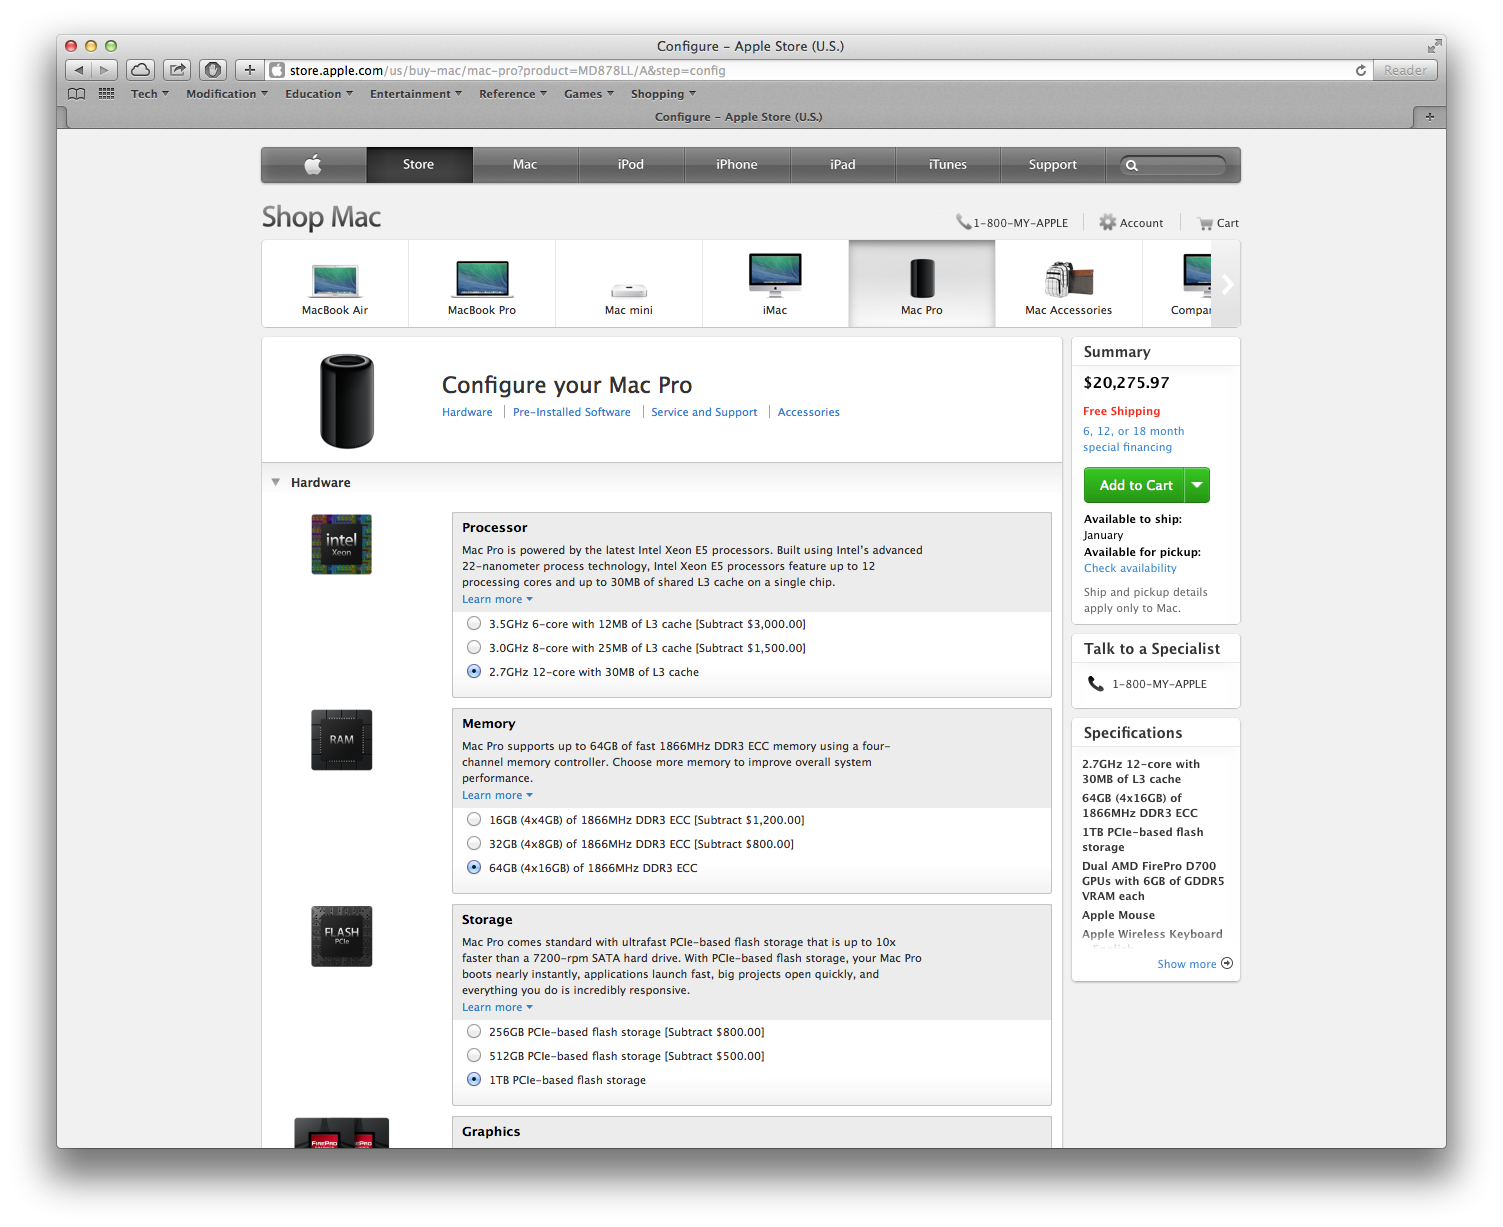Click the Add to Cart button
Image resolution: width=1503 pixels, height=1227 pixels.
(1135, 485)
